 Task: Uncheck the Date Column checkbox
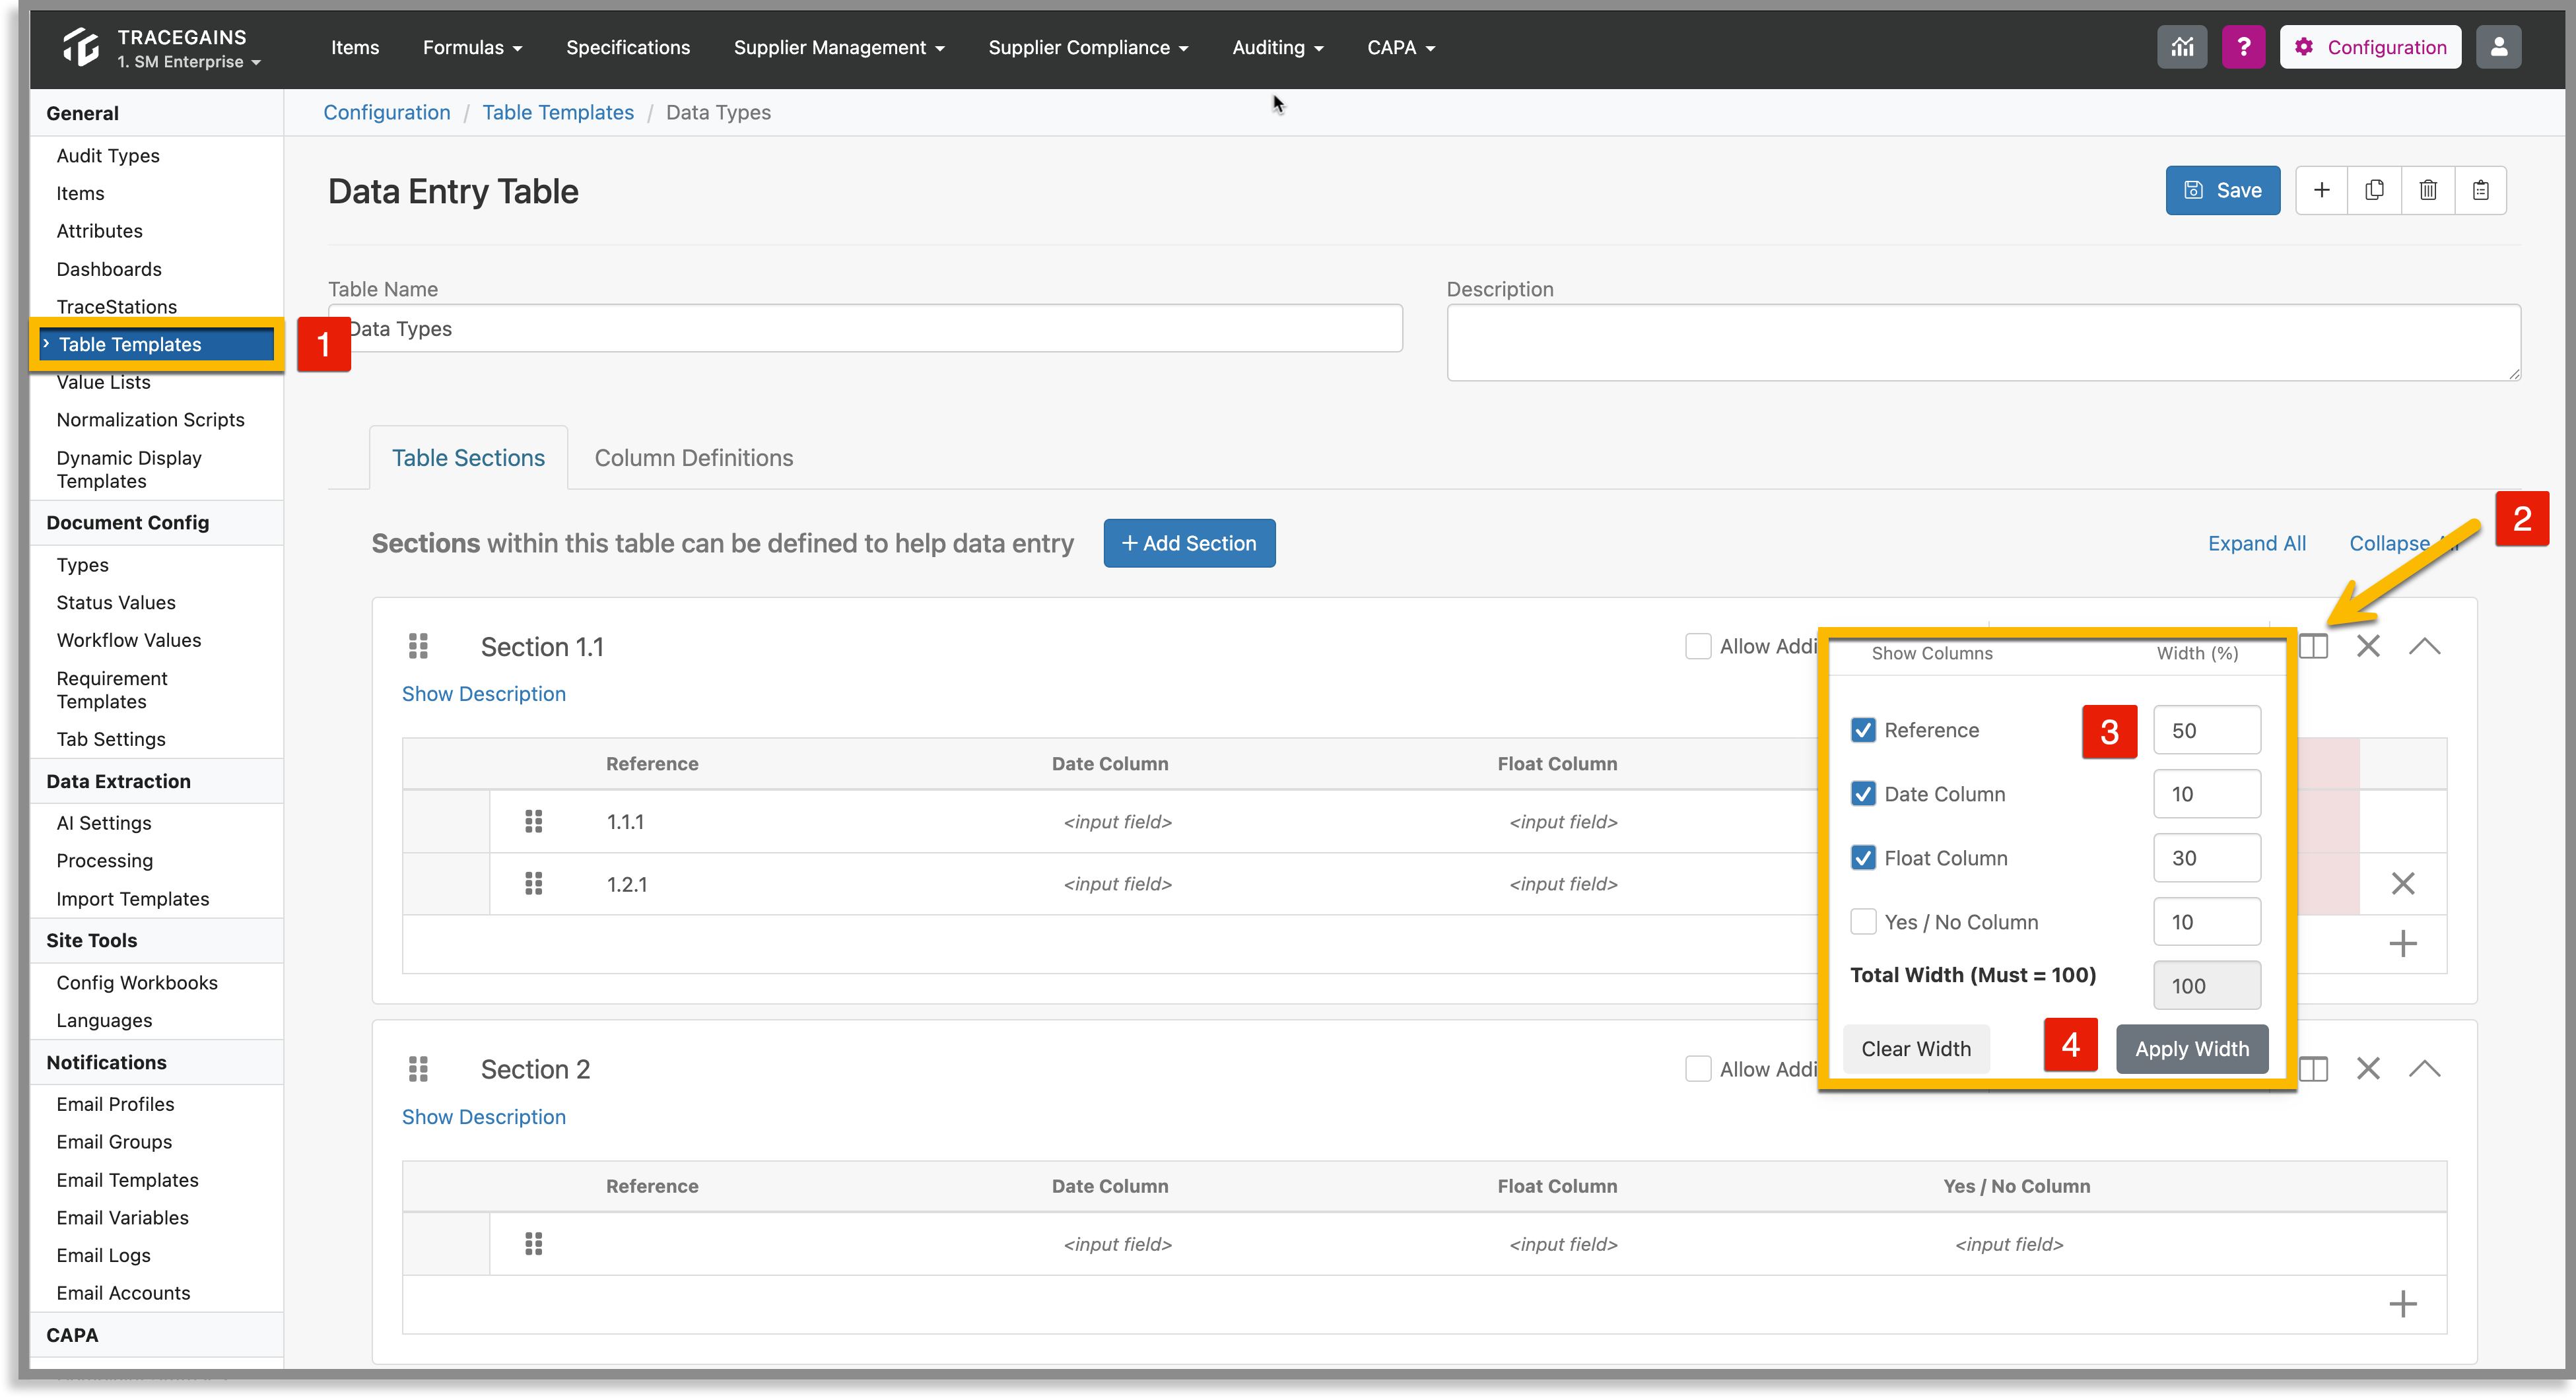[x=1863, y=794]
